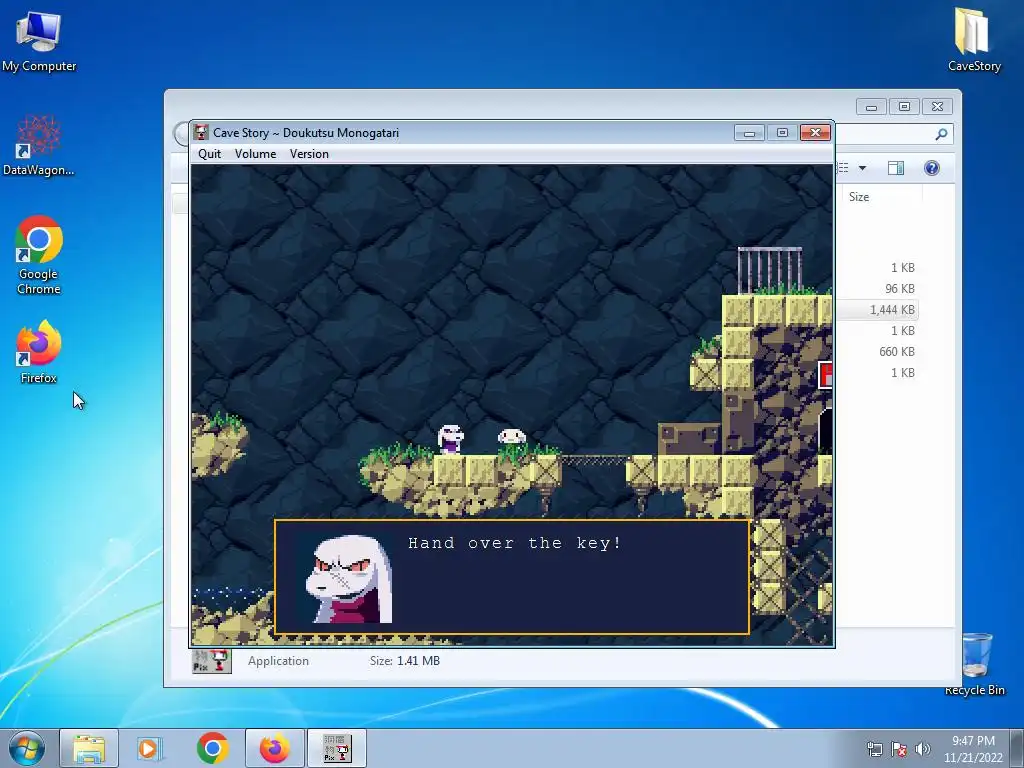Select Google Chrome desktop shortcut
The height and width of the screenshot is (768, 1024).
(39, 255)
